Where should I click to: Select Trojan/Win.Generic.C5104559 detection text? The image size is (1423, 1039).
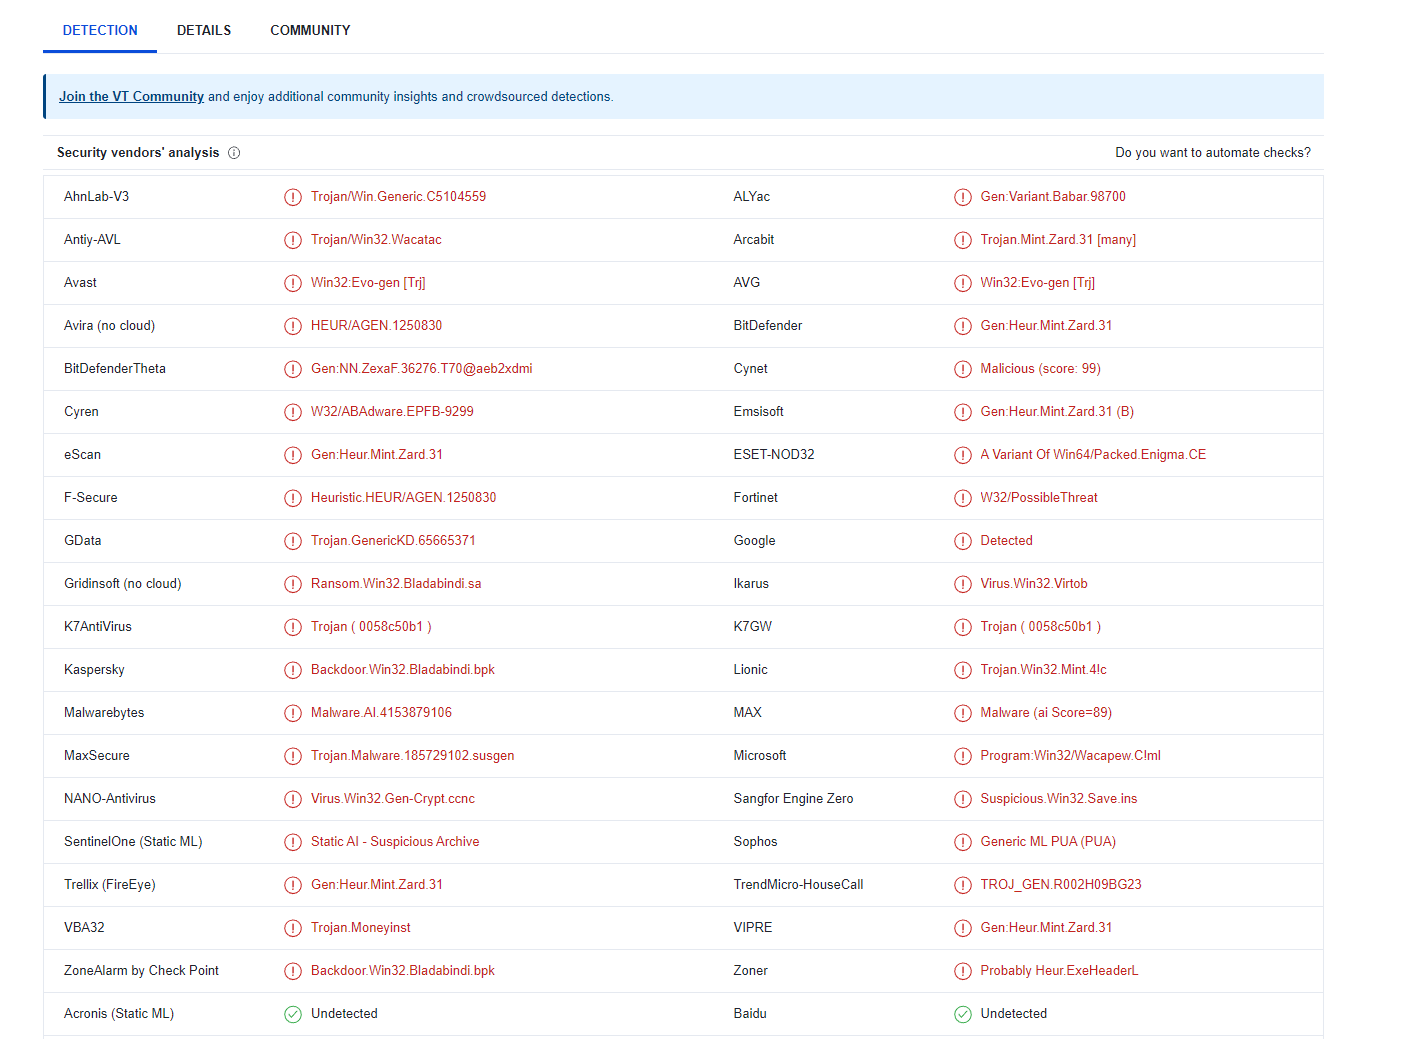(x=398, y=197)
